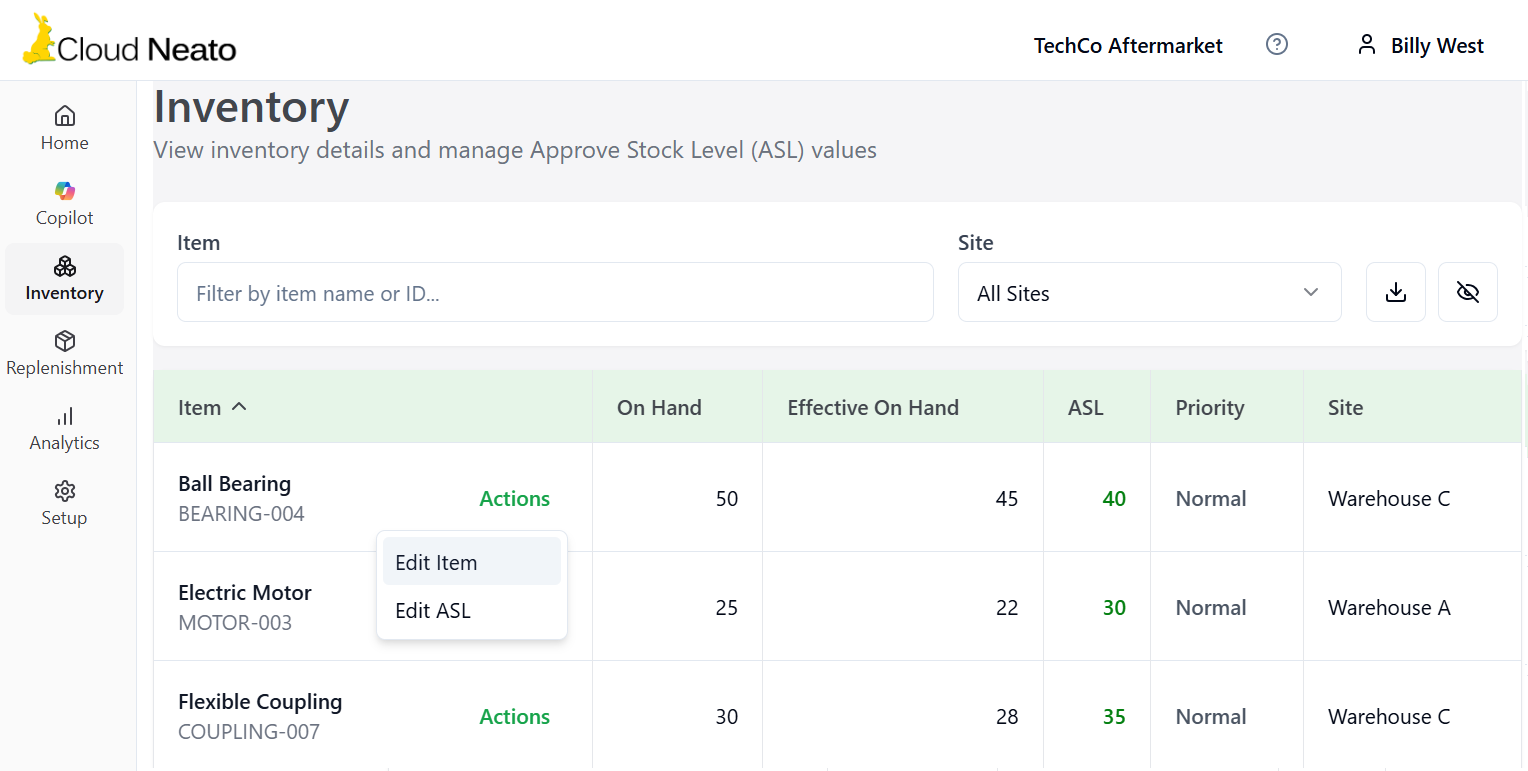Click Normal priority in Electric Motor row

tap(1211, 607)
